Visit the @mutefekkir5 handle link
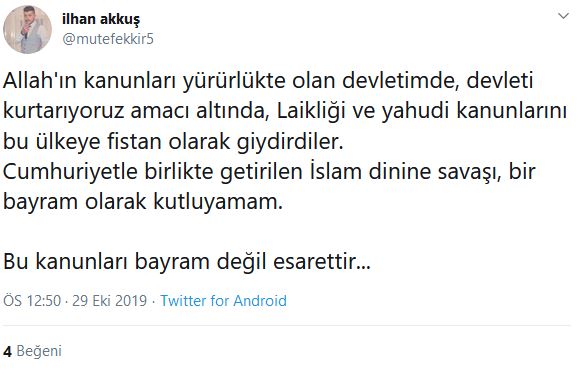 (x=108, y=39)
